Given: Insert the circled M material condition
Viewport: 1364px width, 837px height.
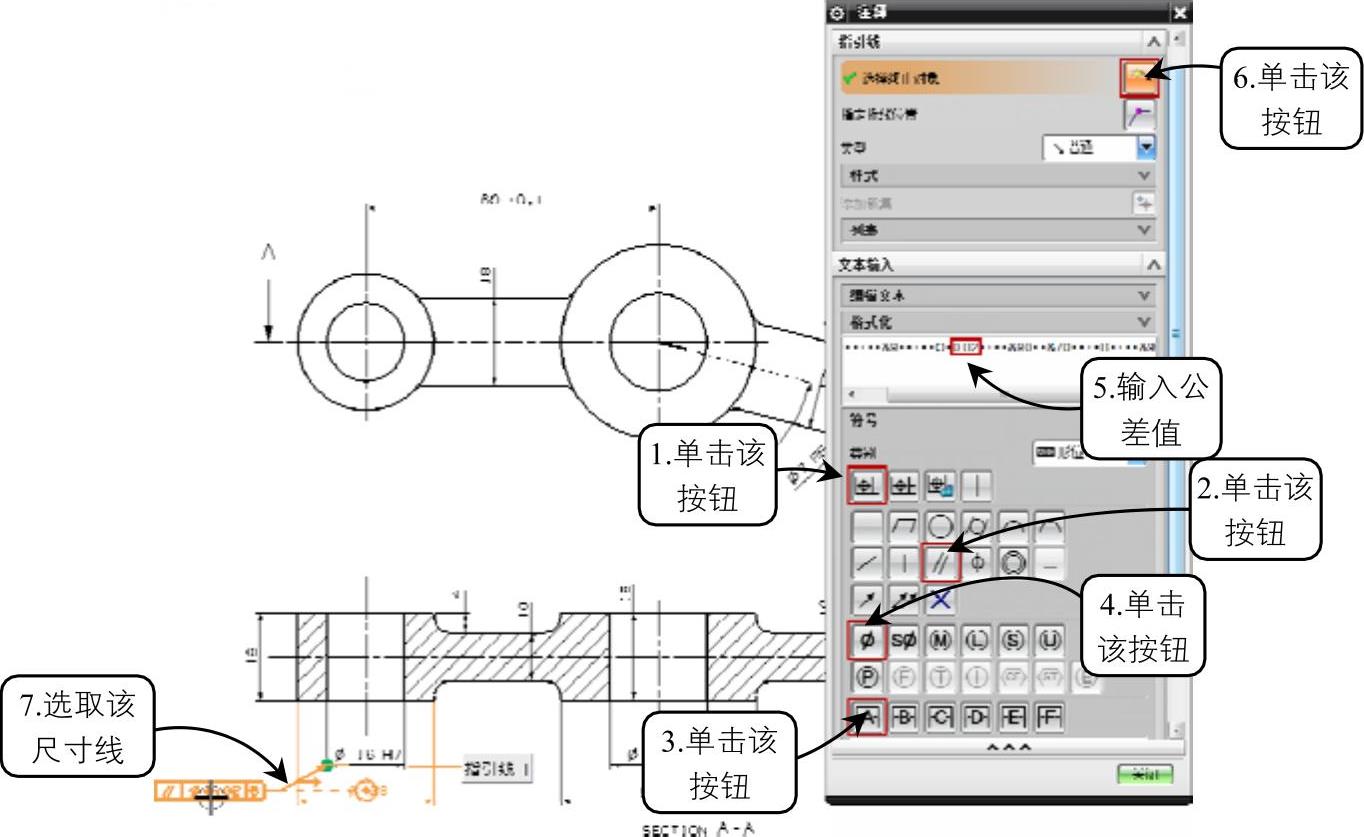Looking at the screenshot, I should 941,640.
